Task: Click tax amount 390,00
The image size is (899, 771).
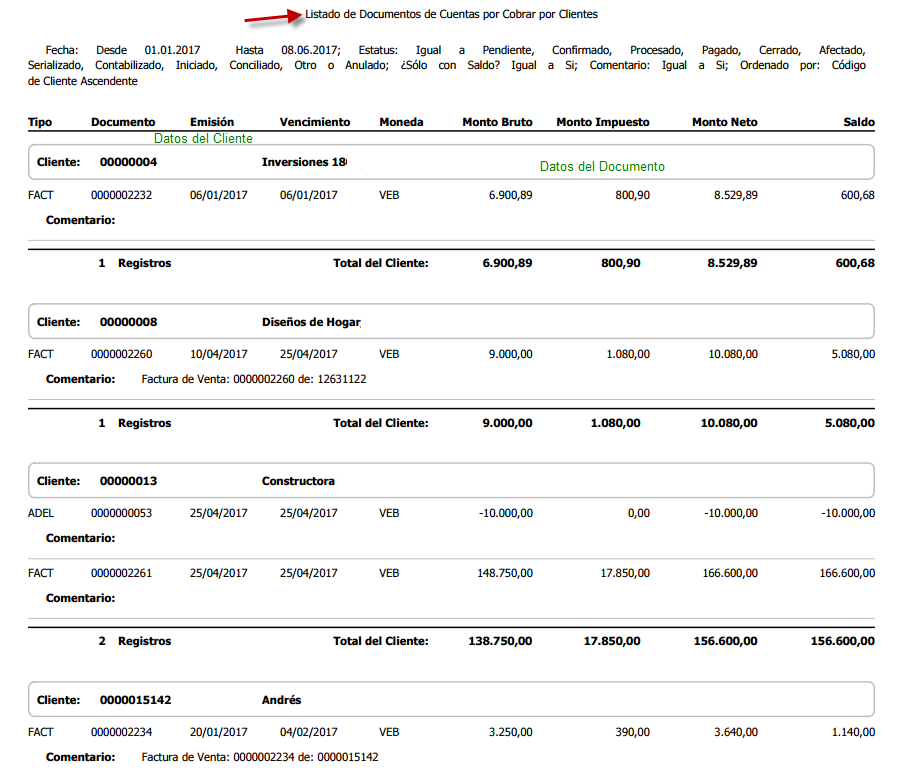Action: [x=633, y=733]
